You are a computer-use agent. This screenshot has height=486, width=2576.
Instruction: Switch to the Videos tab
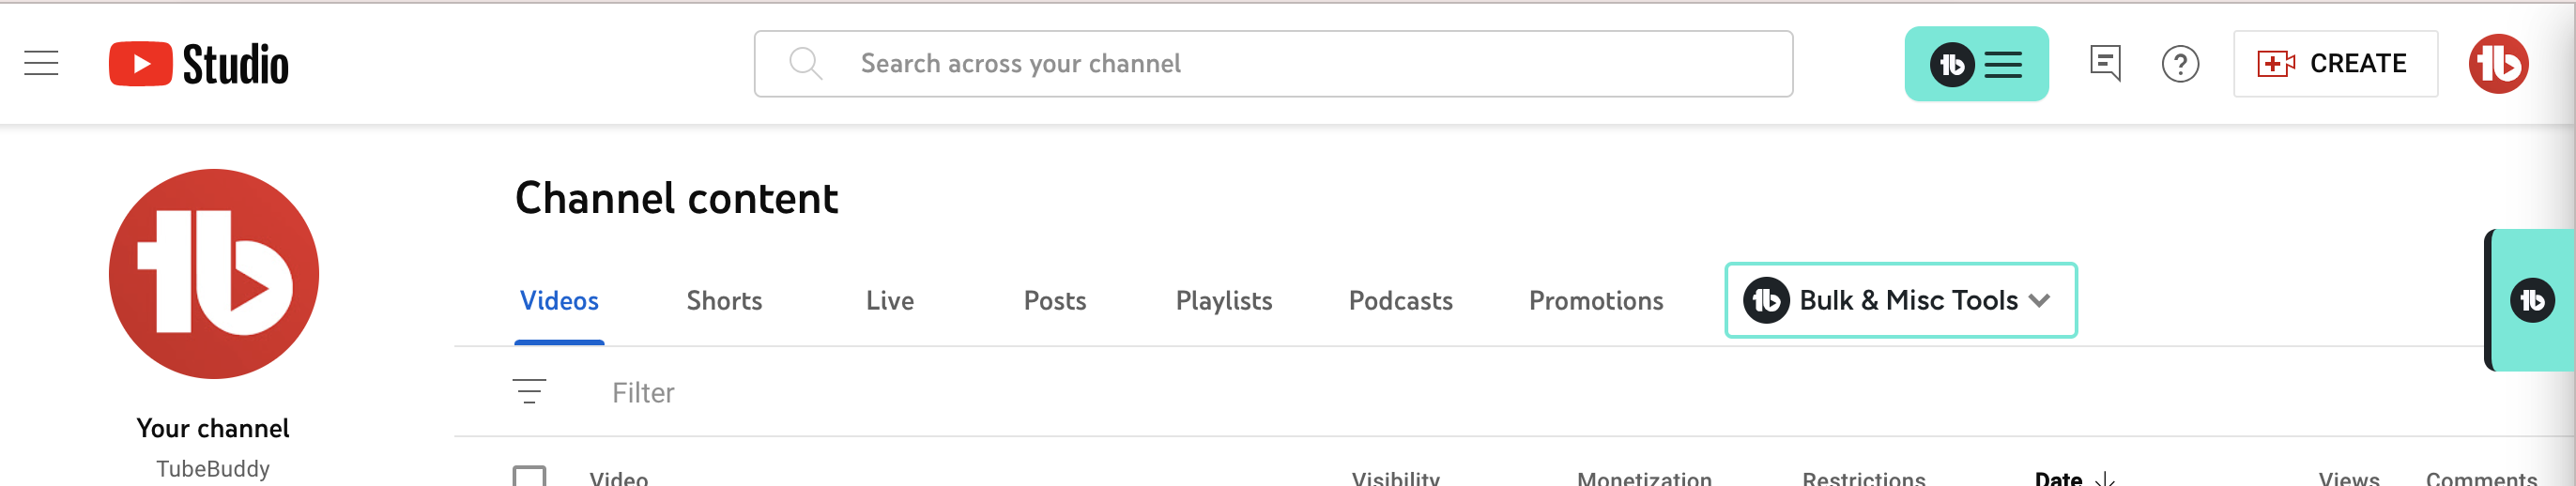tap(559, 301)
